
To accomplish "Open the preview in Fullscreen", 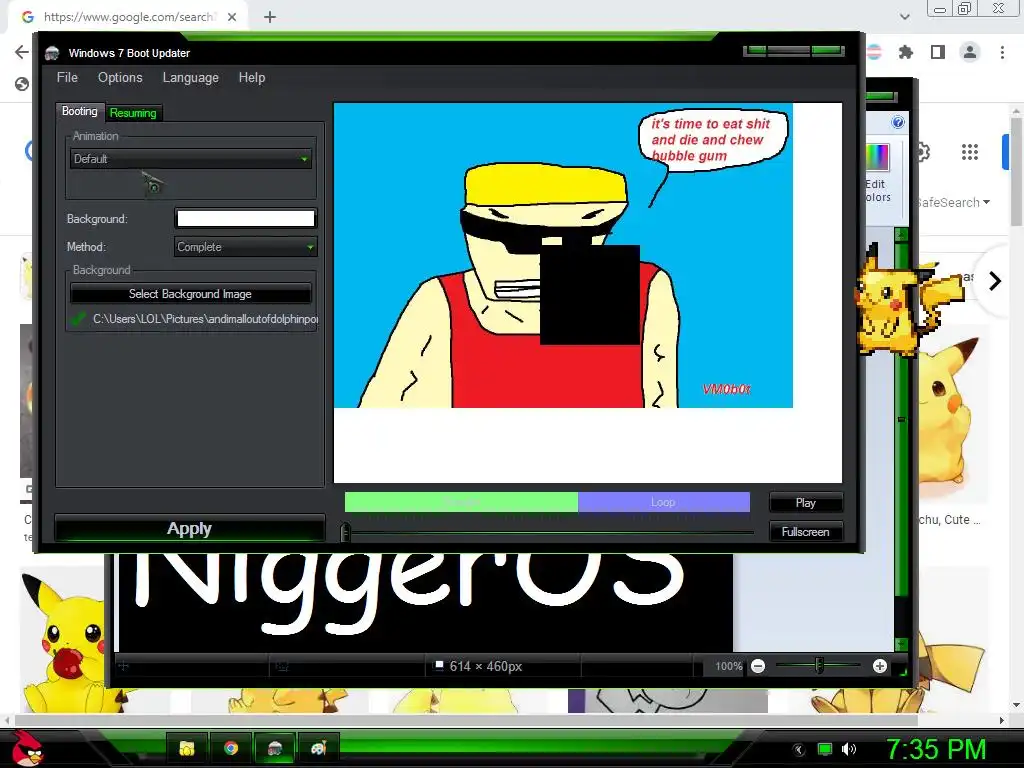I will tap(806, 532).
